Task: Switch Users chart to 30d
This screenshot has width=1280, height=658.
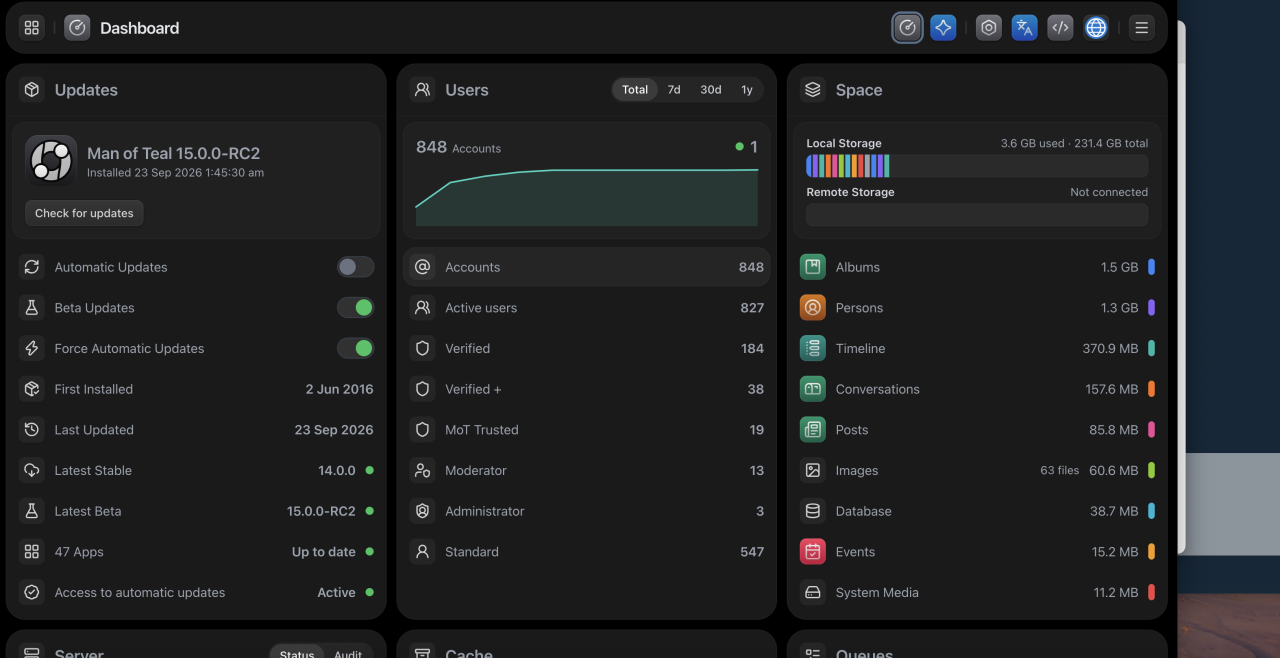Action: click(x=711, y=90)
